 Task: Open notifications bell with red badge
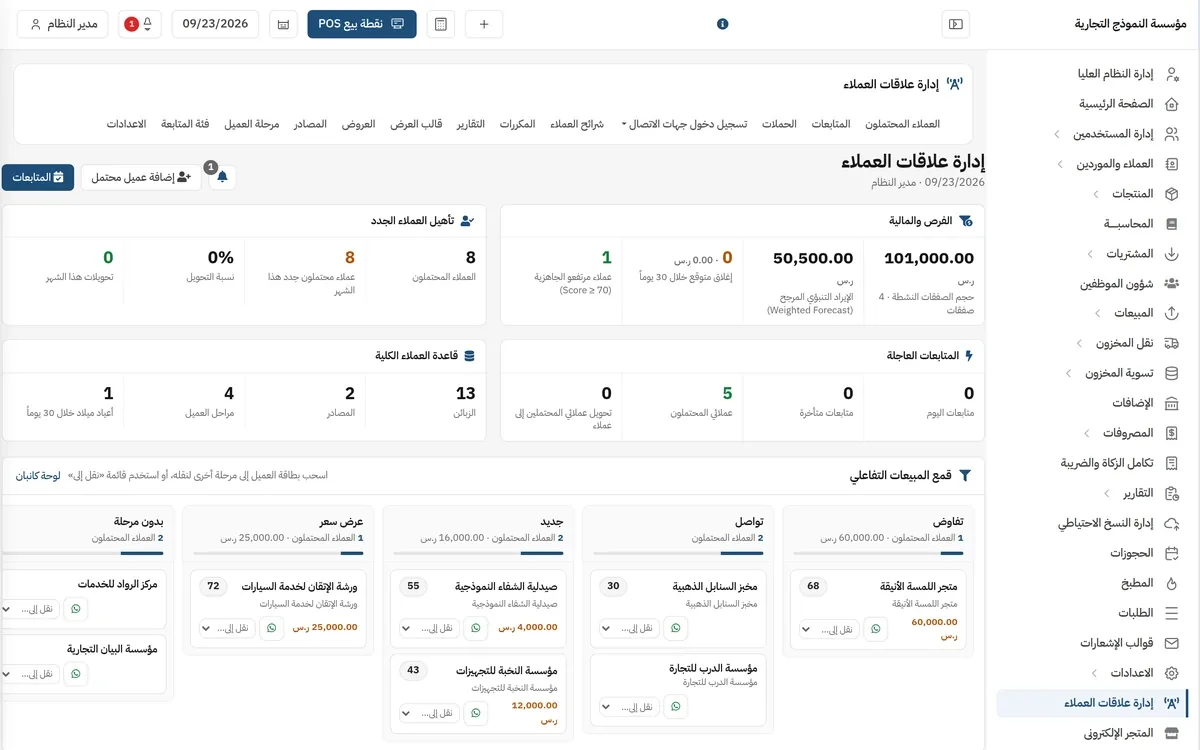(x=140, y=24)
